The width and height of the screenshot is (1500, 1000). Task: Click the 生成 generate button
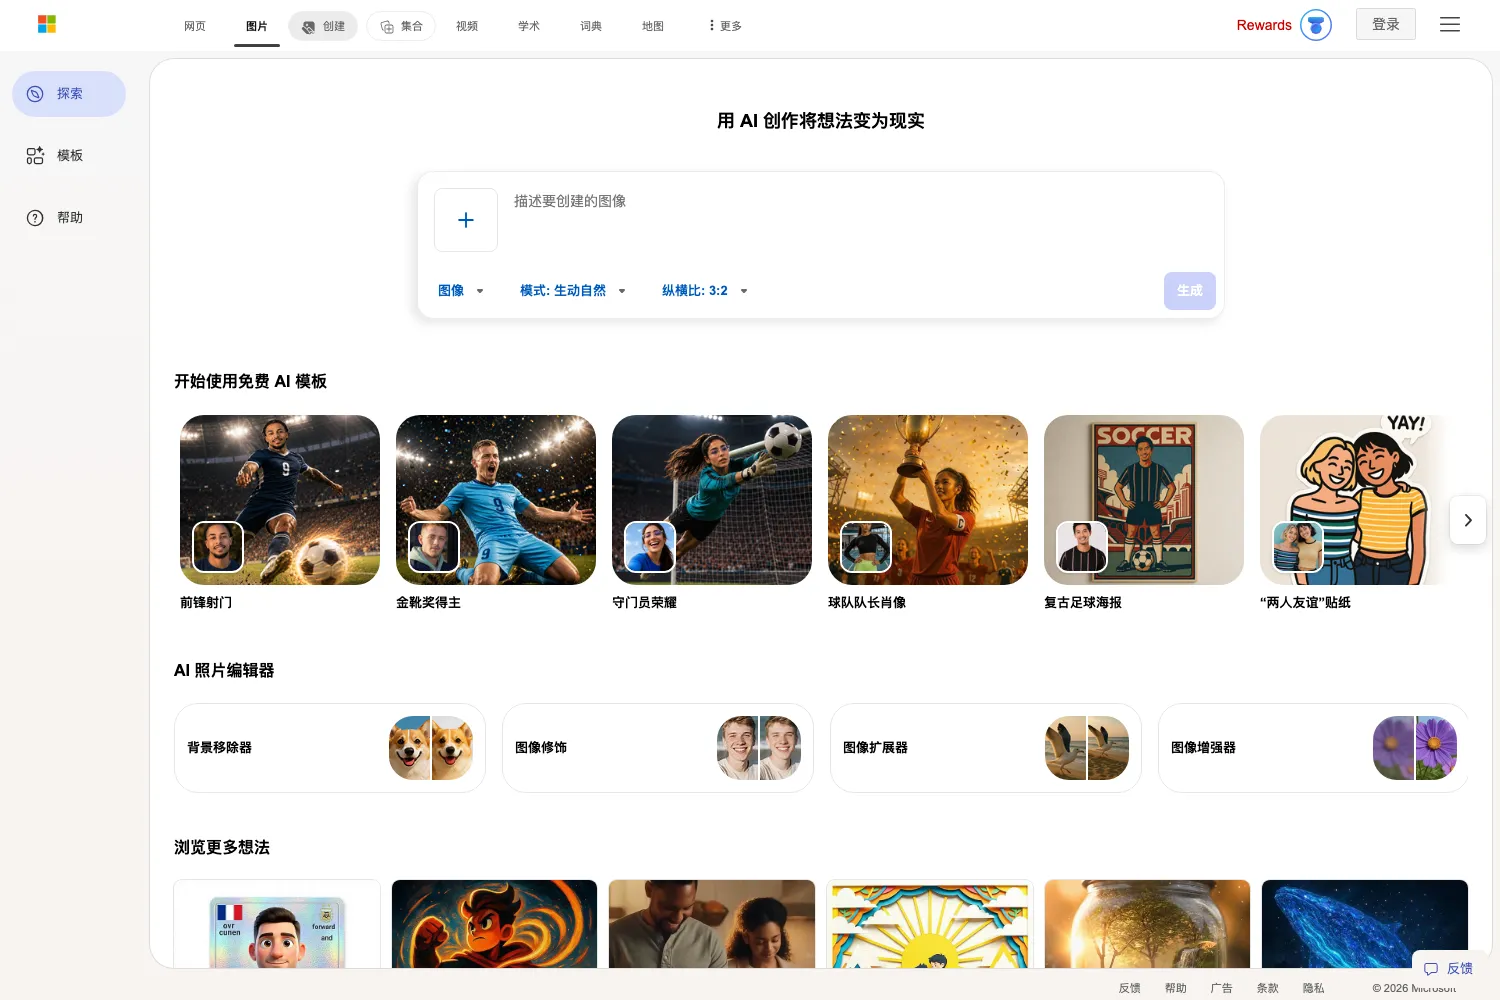click(1190, 291)
